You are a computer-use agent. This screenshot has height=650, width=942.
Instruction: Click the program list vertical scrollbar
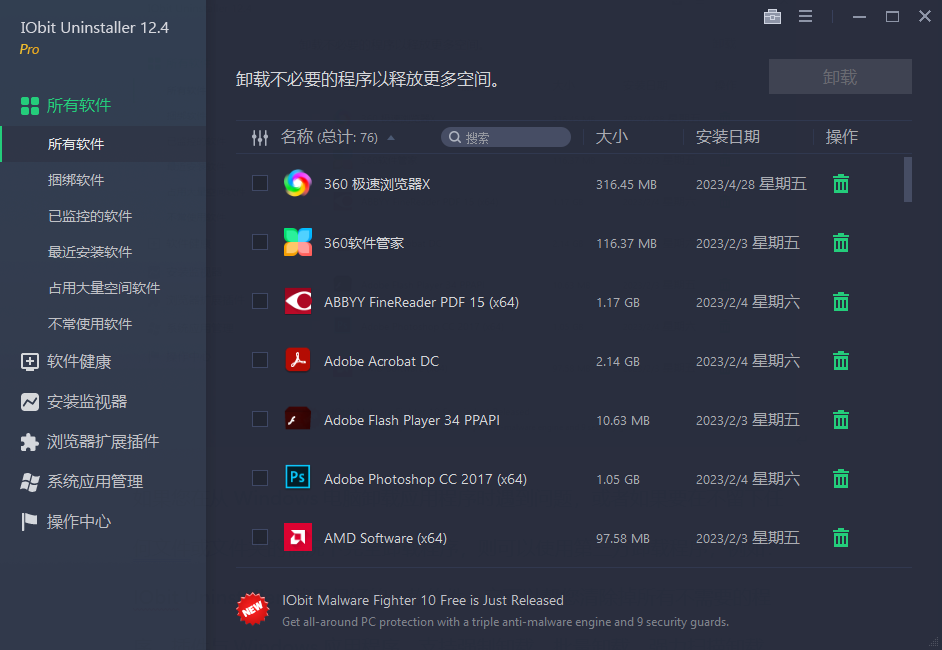(x=908, y=180)
